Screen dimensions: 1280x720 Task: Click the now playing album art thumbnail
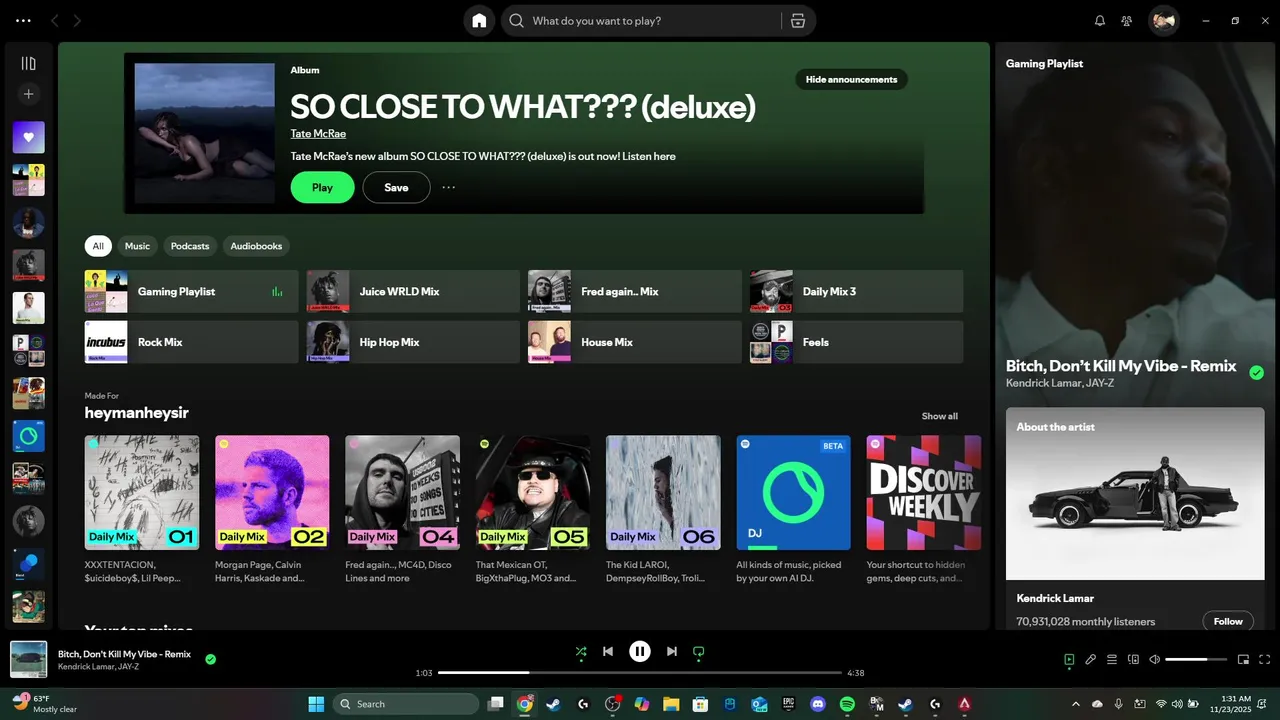click(29, 660)
